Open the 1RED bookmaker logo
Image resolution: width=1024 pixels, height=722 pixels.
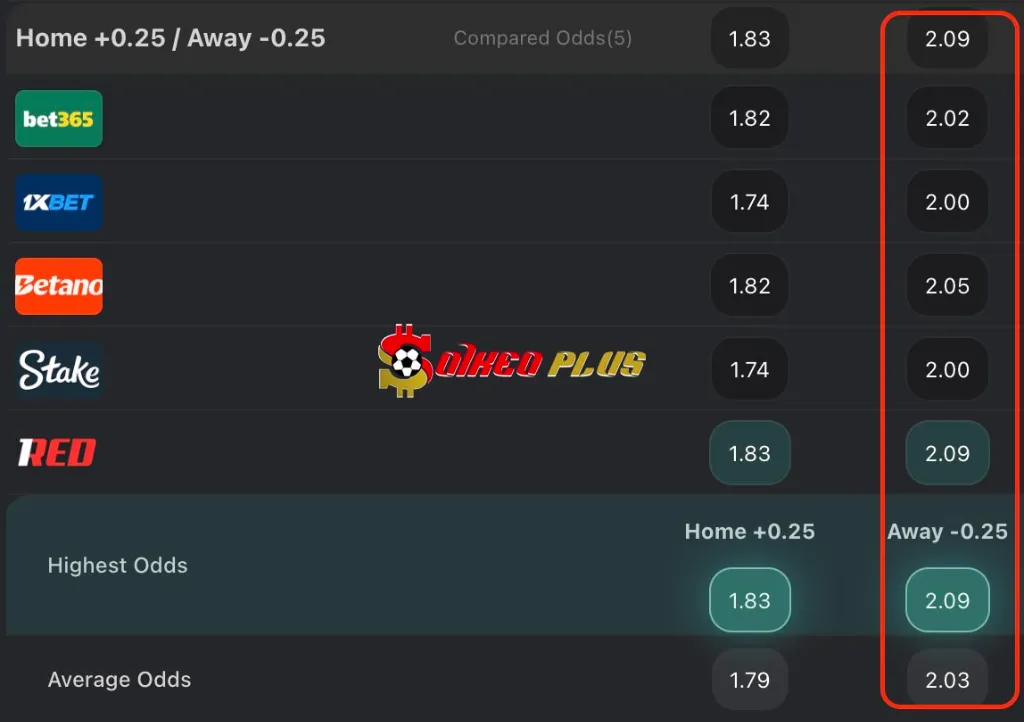click(x=57, y=454)
